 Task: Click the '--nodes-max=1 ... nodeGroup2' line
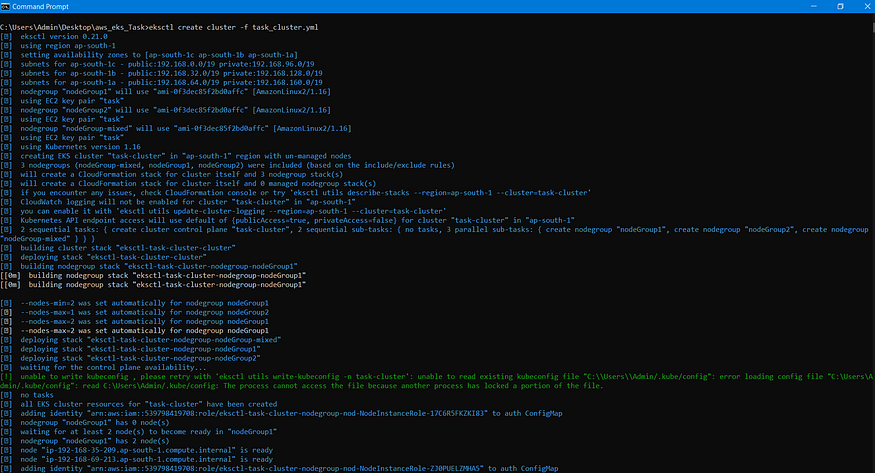145,312
